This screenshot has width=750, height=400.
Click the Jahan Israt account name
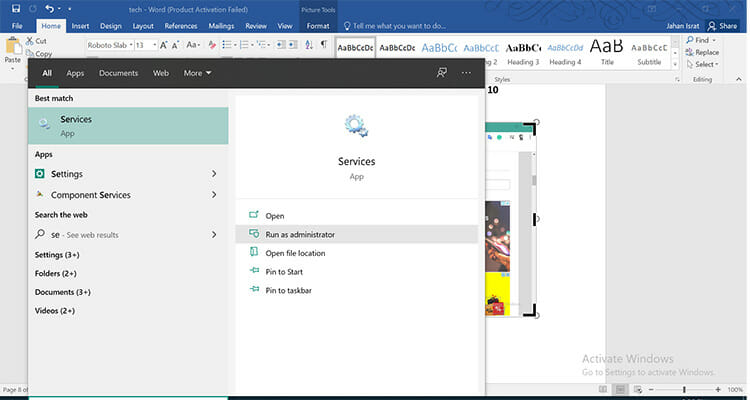click(683, 26)
